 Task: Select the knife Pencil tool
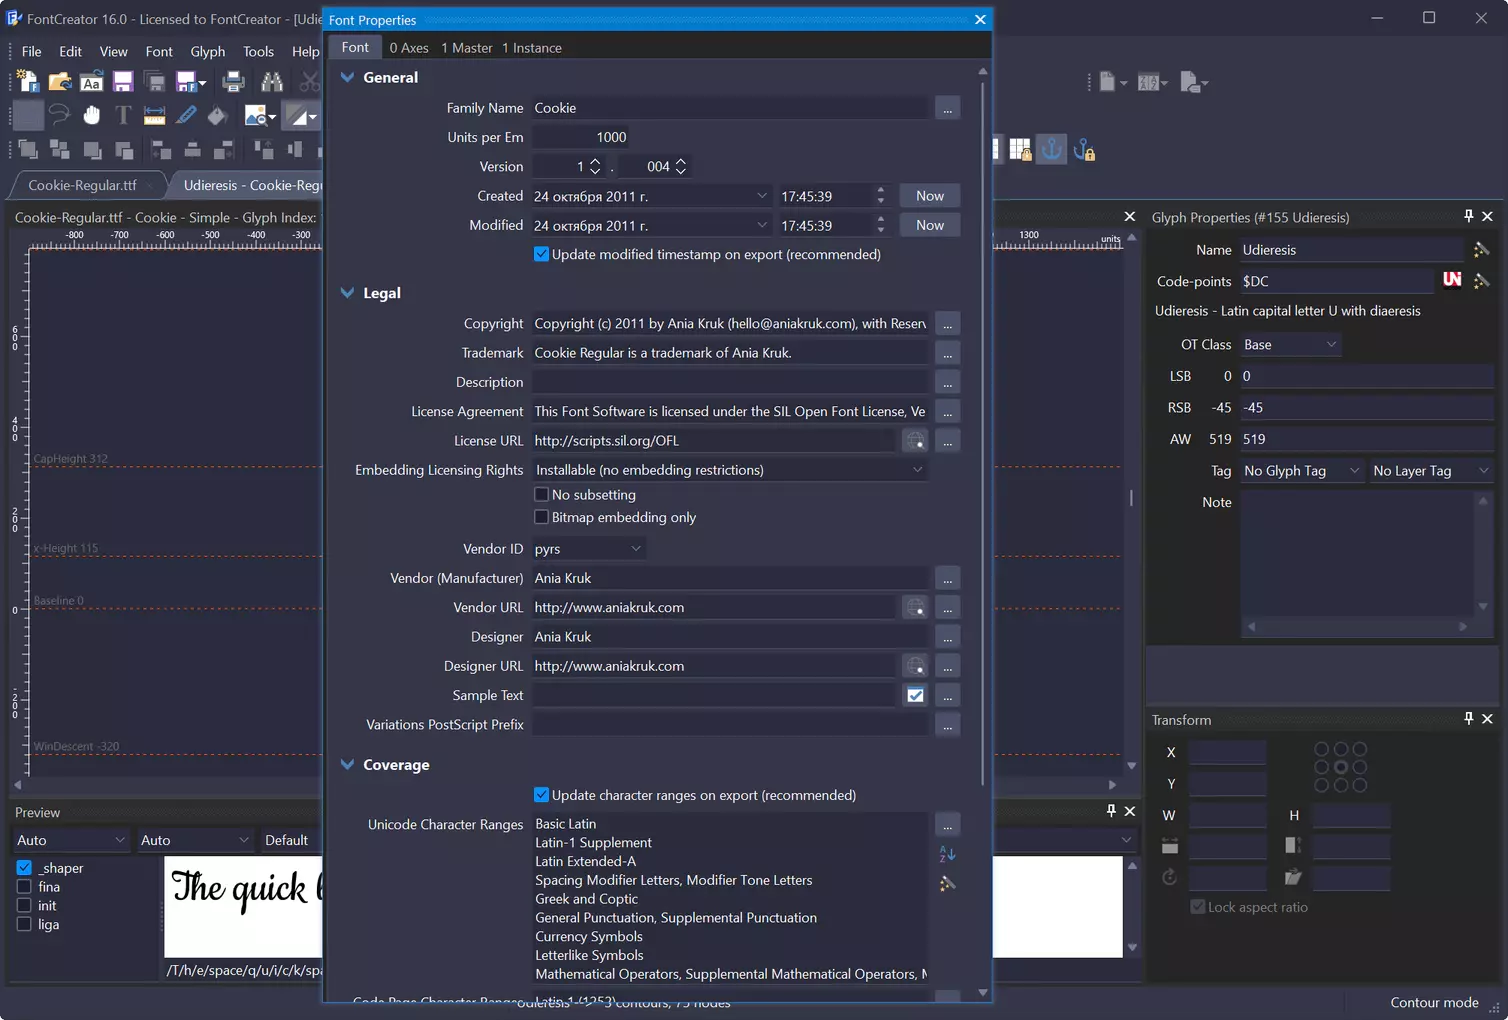[186, 115]
